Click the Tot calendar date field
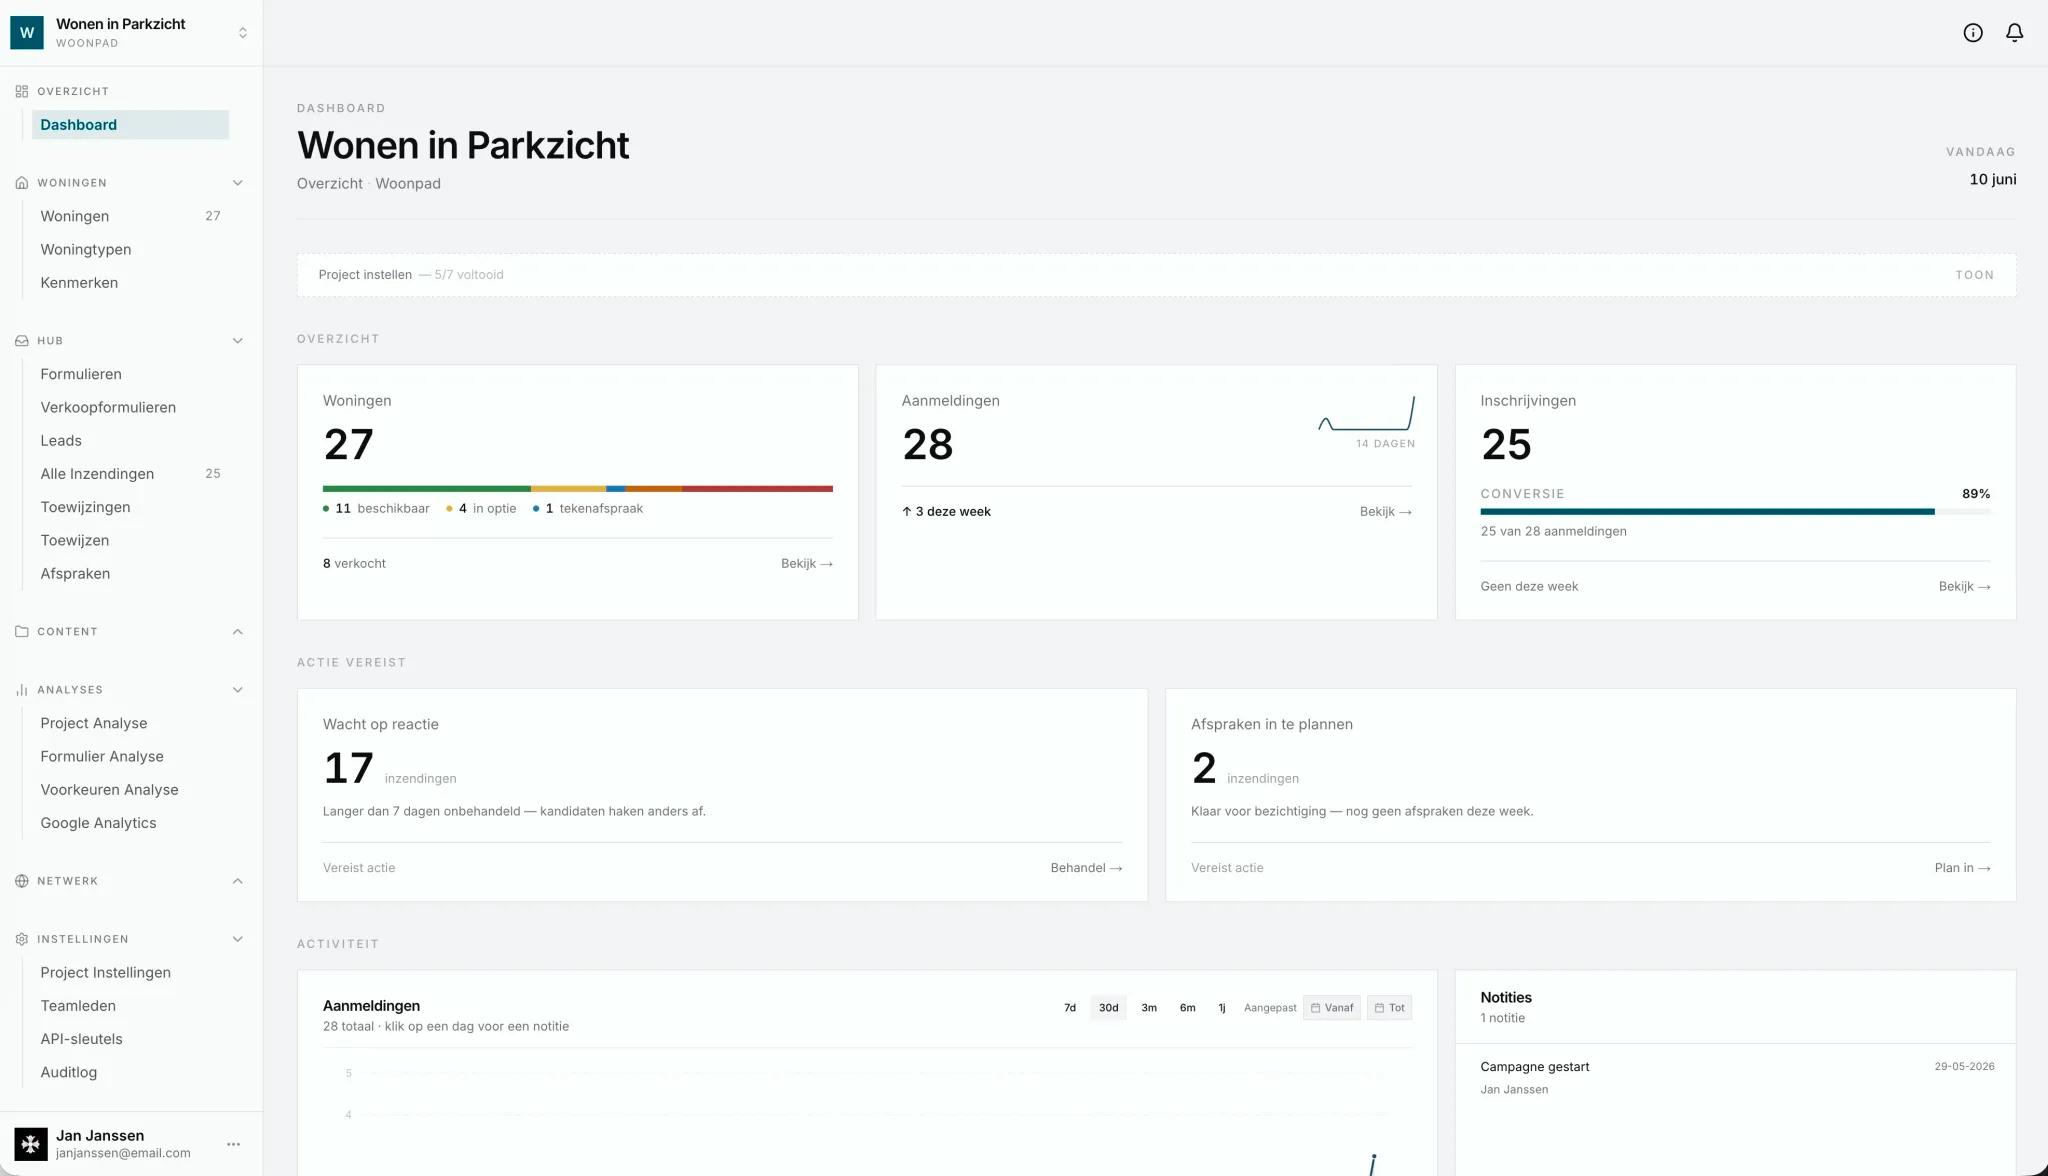The image size is (2048, 1176). pos(1389,1008)
